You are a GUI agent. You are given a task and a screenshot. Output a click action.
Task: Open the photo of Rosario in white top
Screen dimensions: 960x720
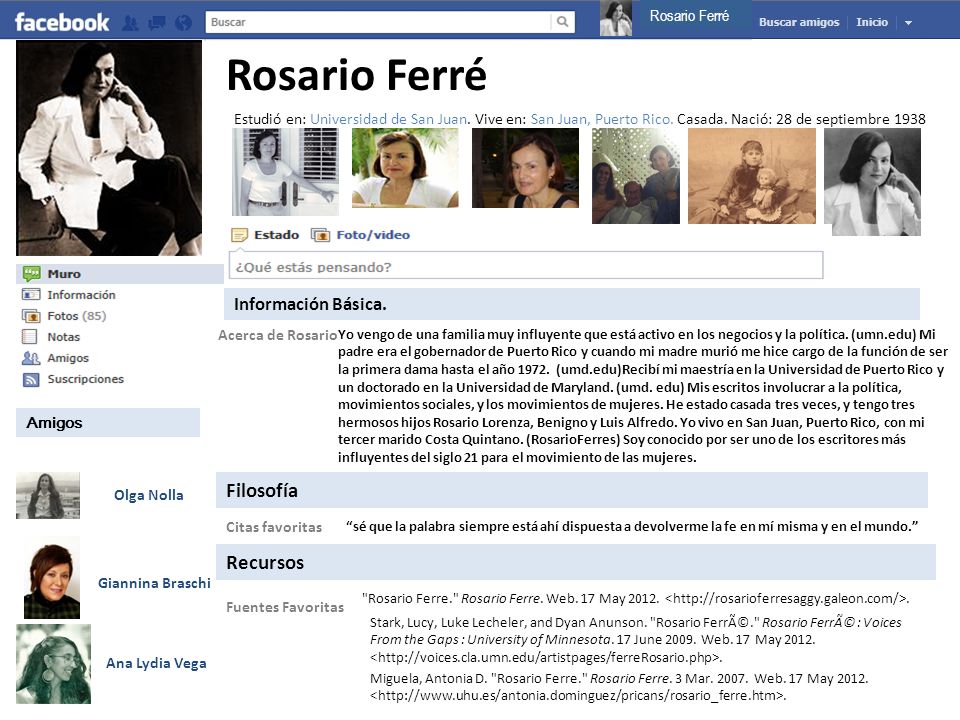click(405, 168)
